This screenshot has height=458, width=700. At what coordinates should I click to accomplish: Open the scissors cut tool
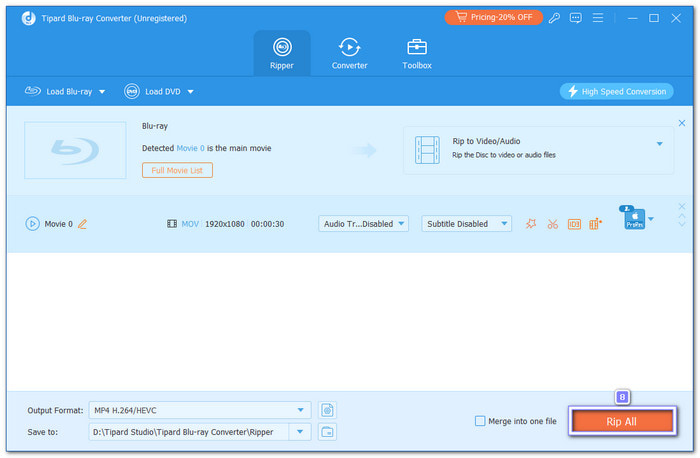tap(553, 224)
